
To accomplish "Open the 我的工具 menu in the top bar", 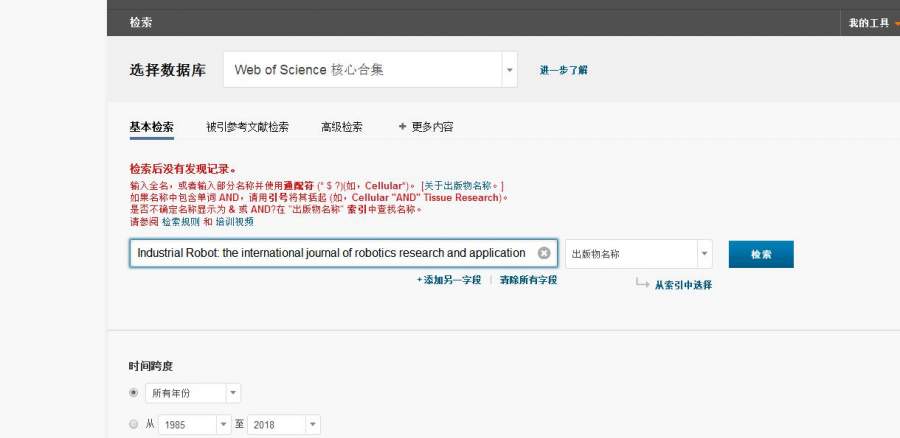I will click(x=872, y=23).
